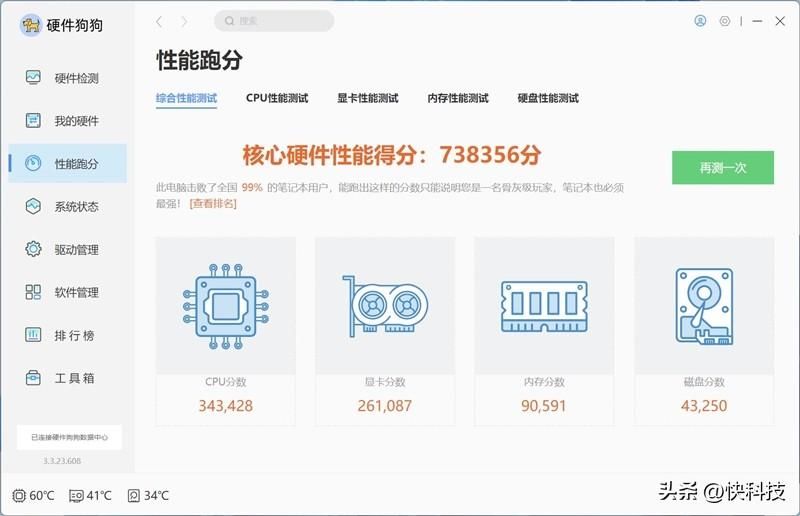
Task: Open the 查看排名 link
Action: 213,204
